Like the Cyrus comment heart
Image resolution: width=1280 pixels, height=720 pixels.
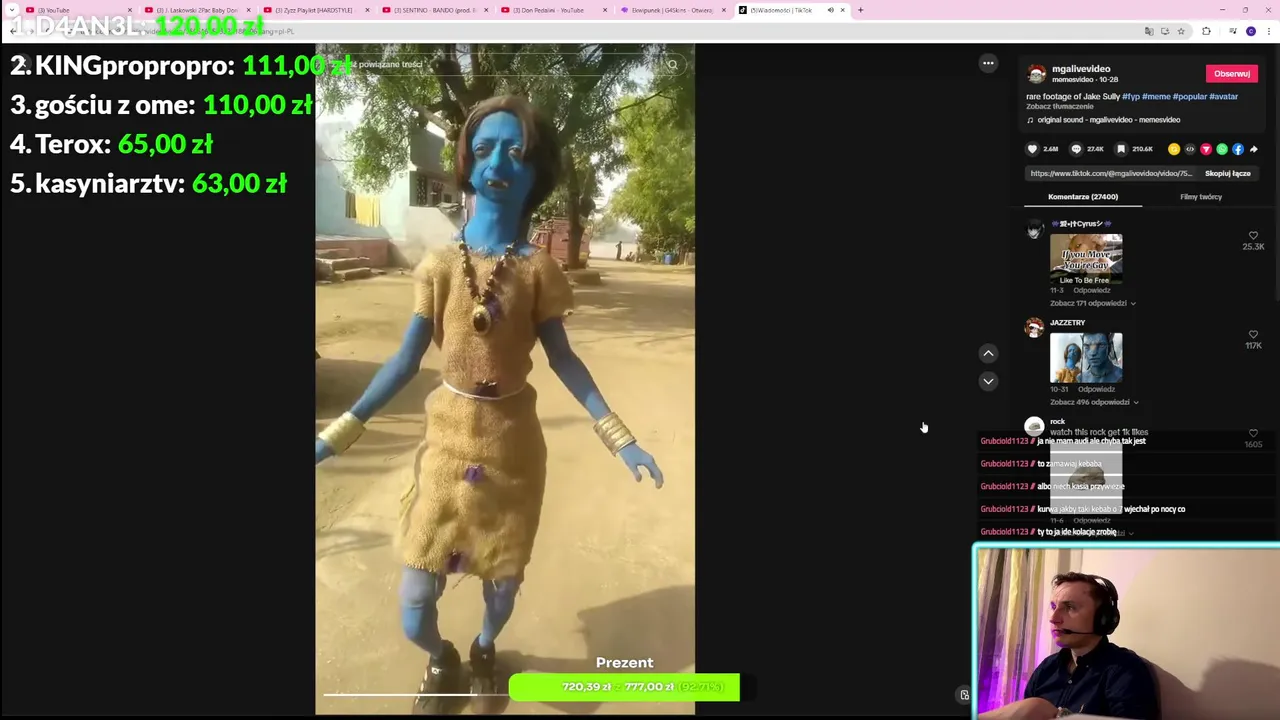1253,236
